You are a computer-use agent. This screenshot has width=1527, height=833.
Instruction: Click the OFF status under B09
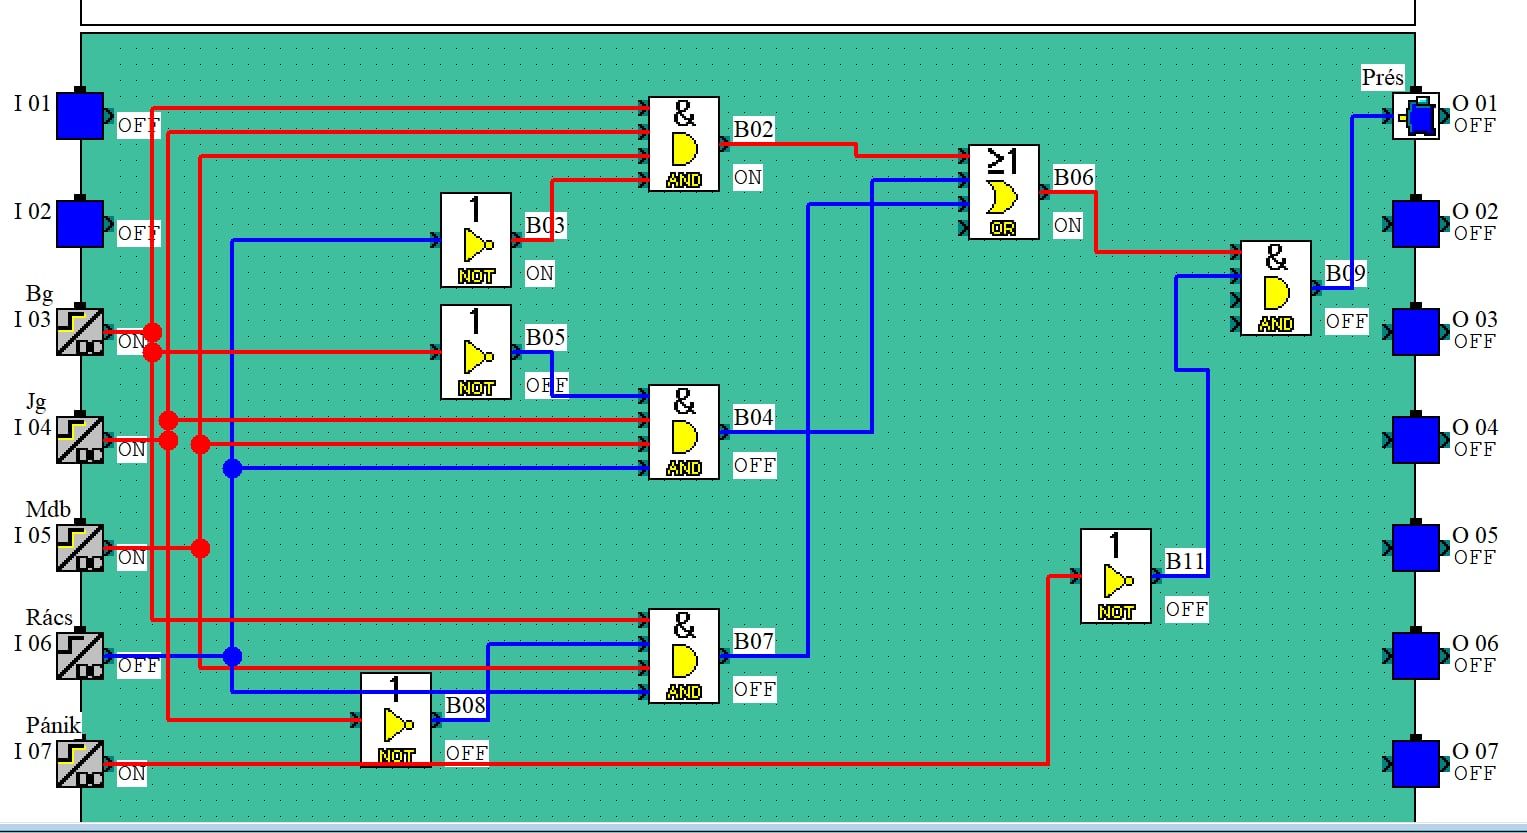tap(1347, 321)
